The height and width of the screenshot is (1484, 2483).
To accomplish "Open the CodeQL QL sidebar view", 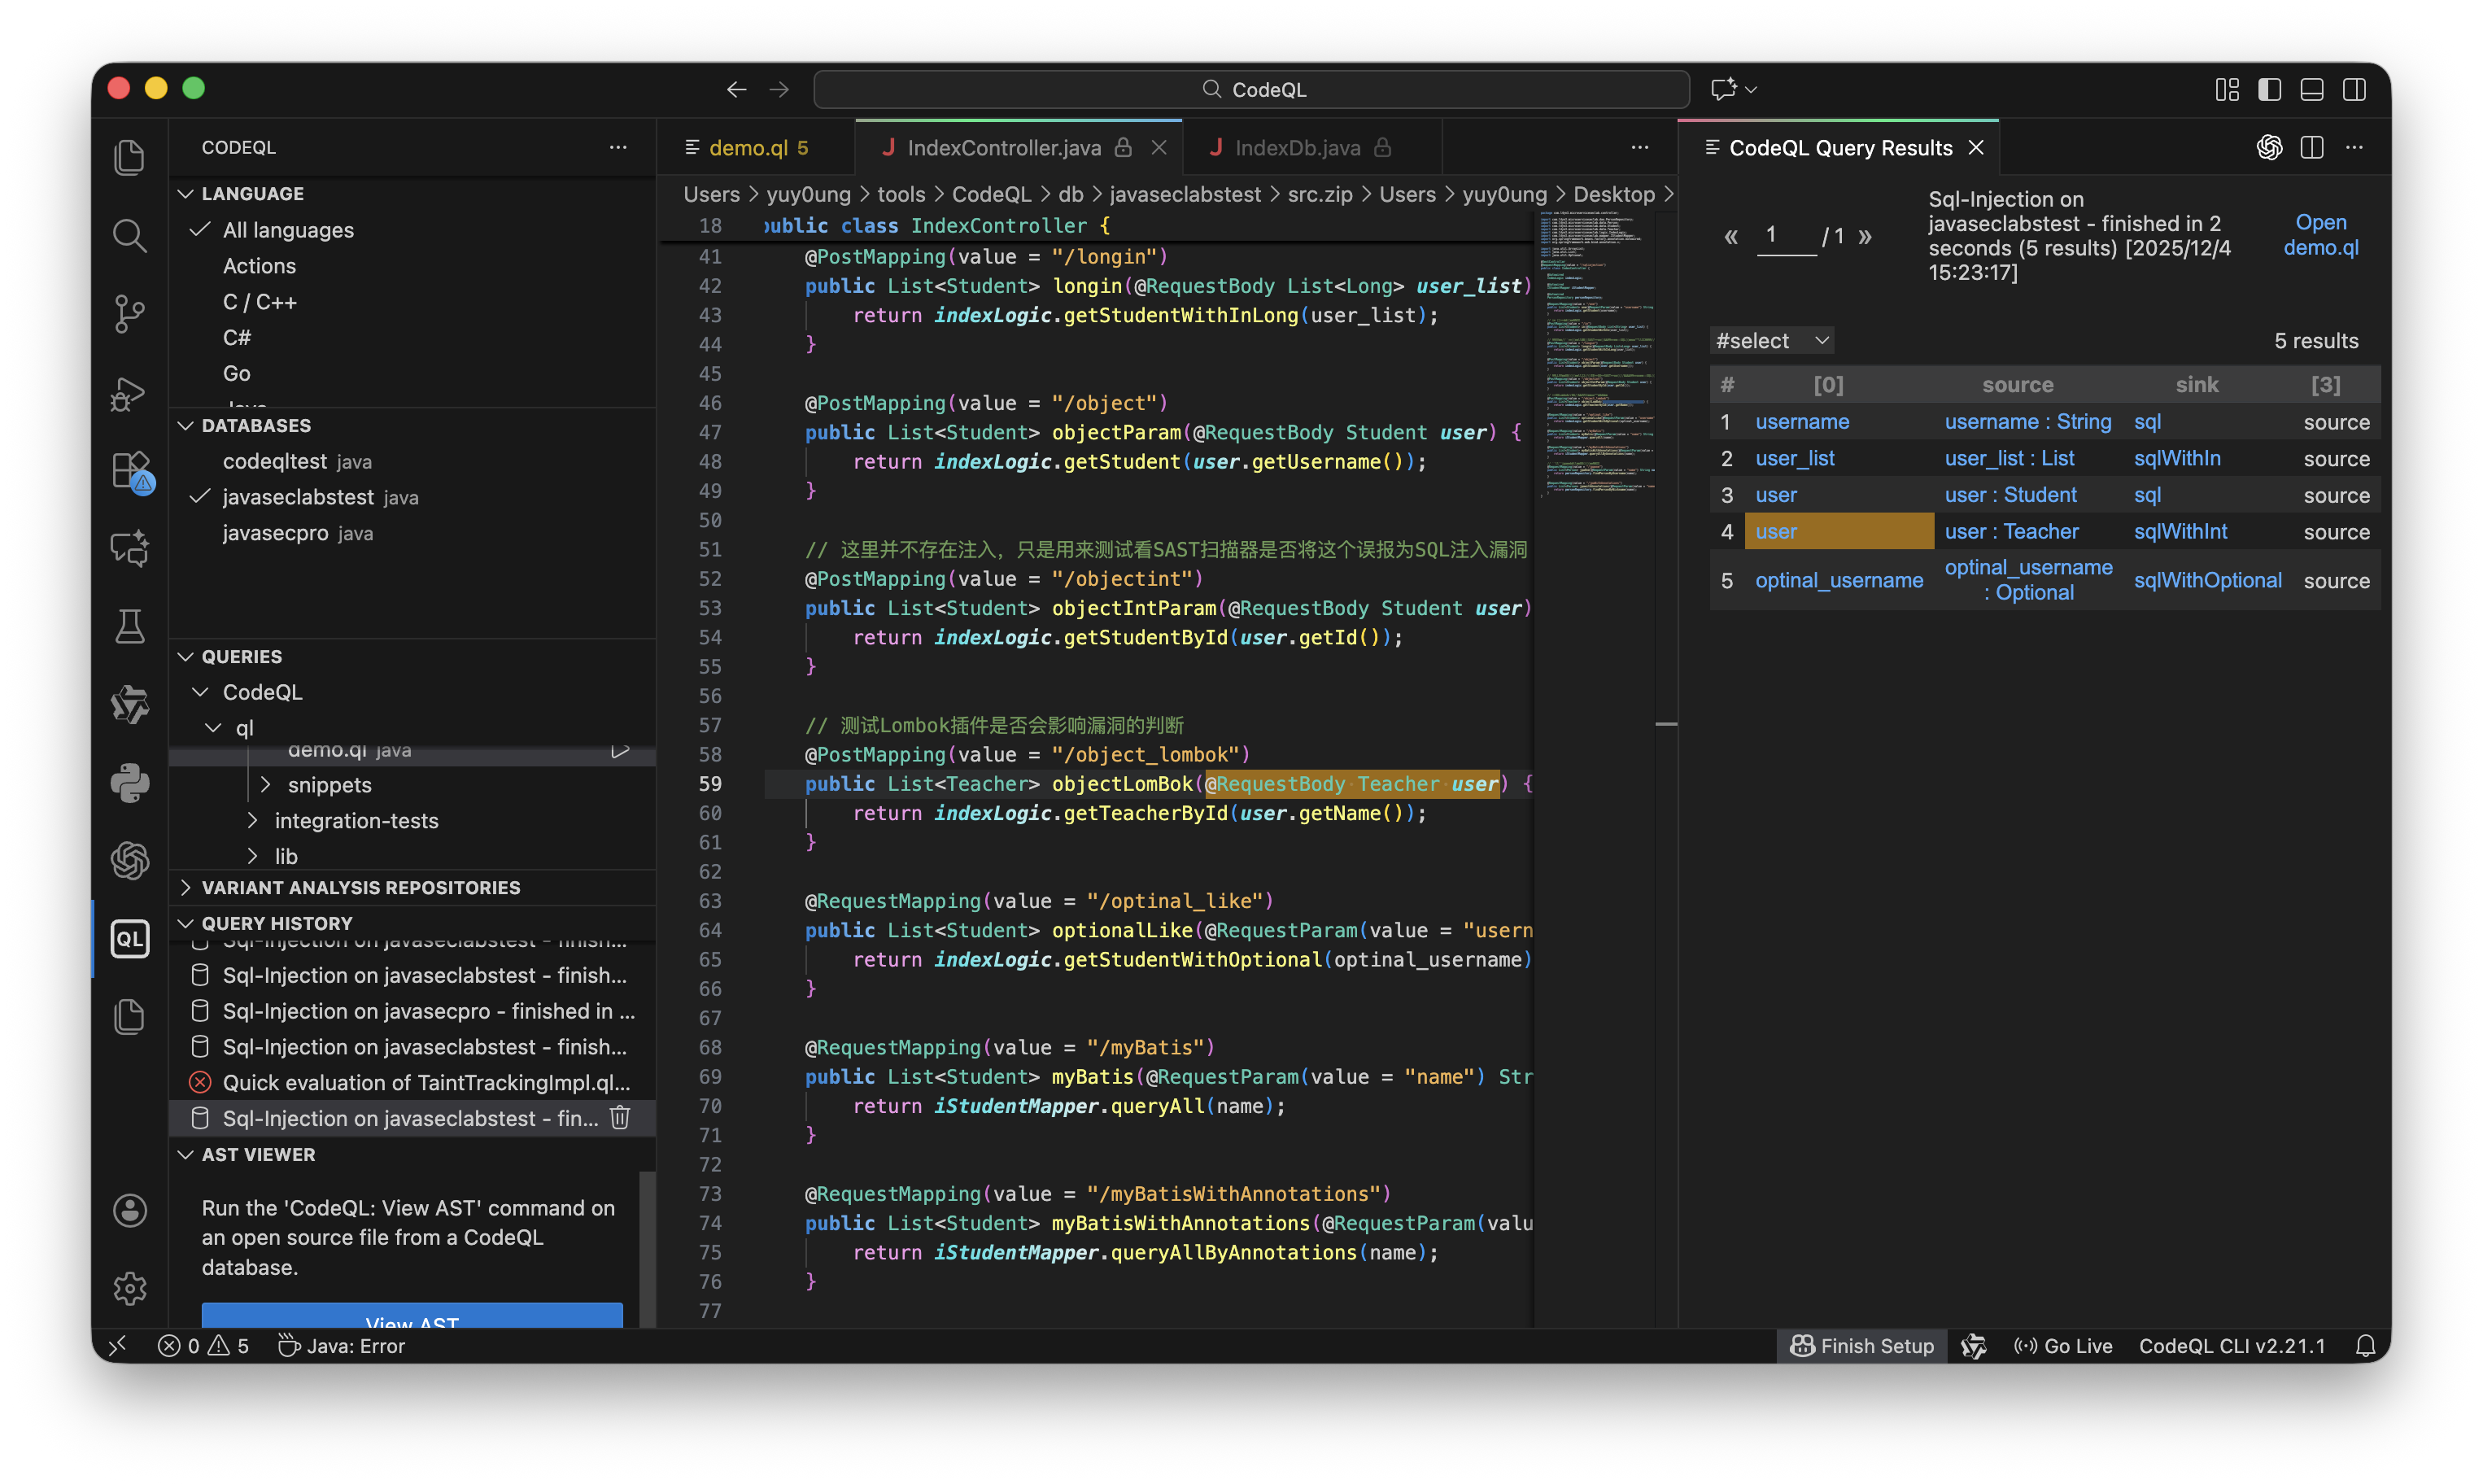I will pyautogui.click(x=130, y=938).
